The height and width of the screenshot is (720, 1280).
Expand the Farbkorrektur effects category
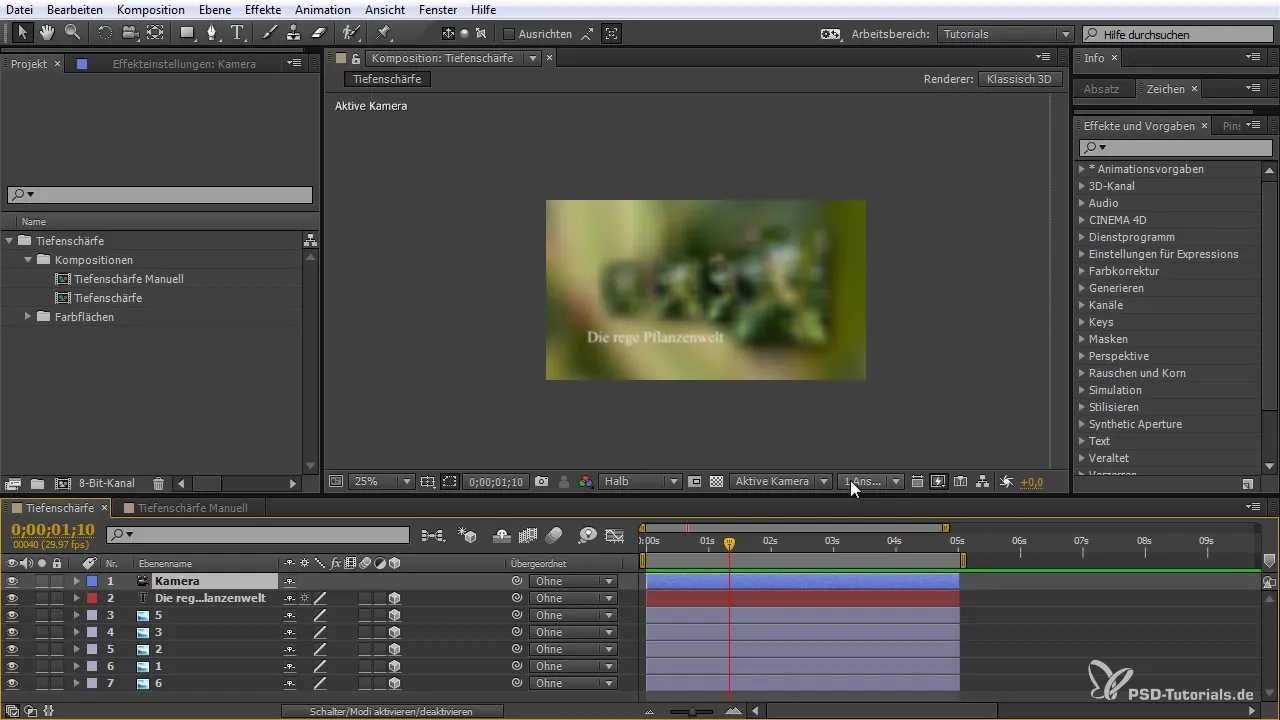(x=1082, y=271)
